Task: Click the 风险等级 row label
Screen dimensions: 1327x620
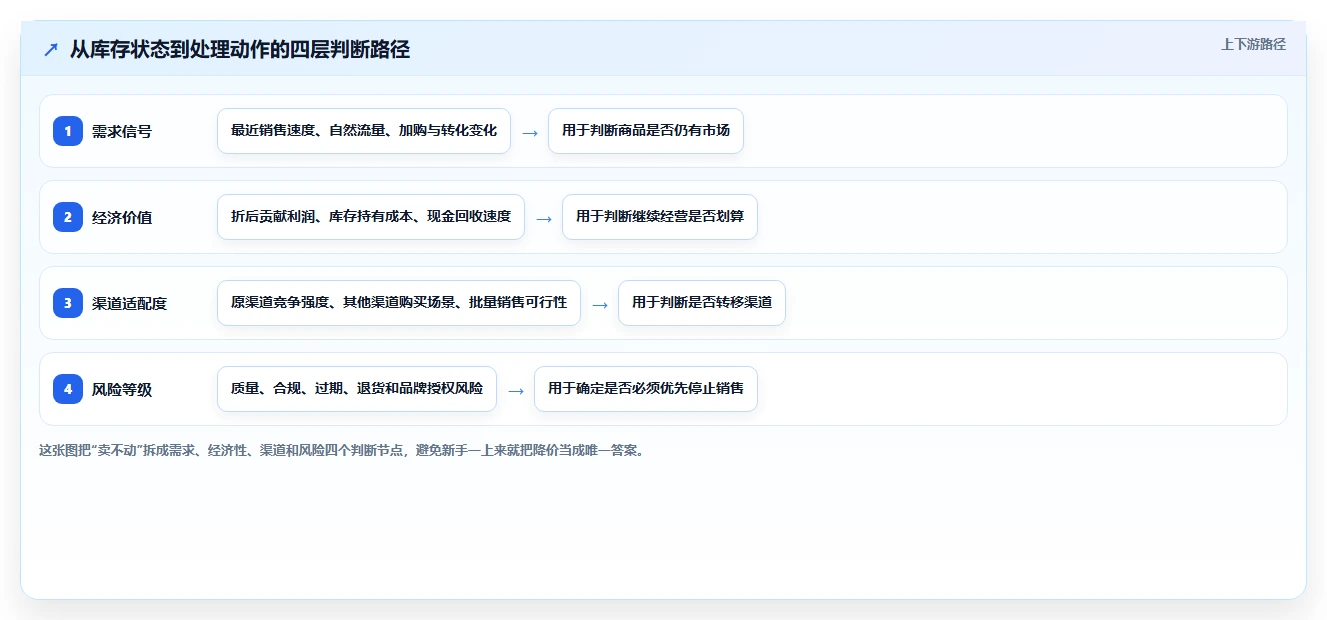Action: [122, 389]
